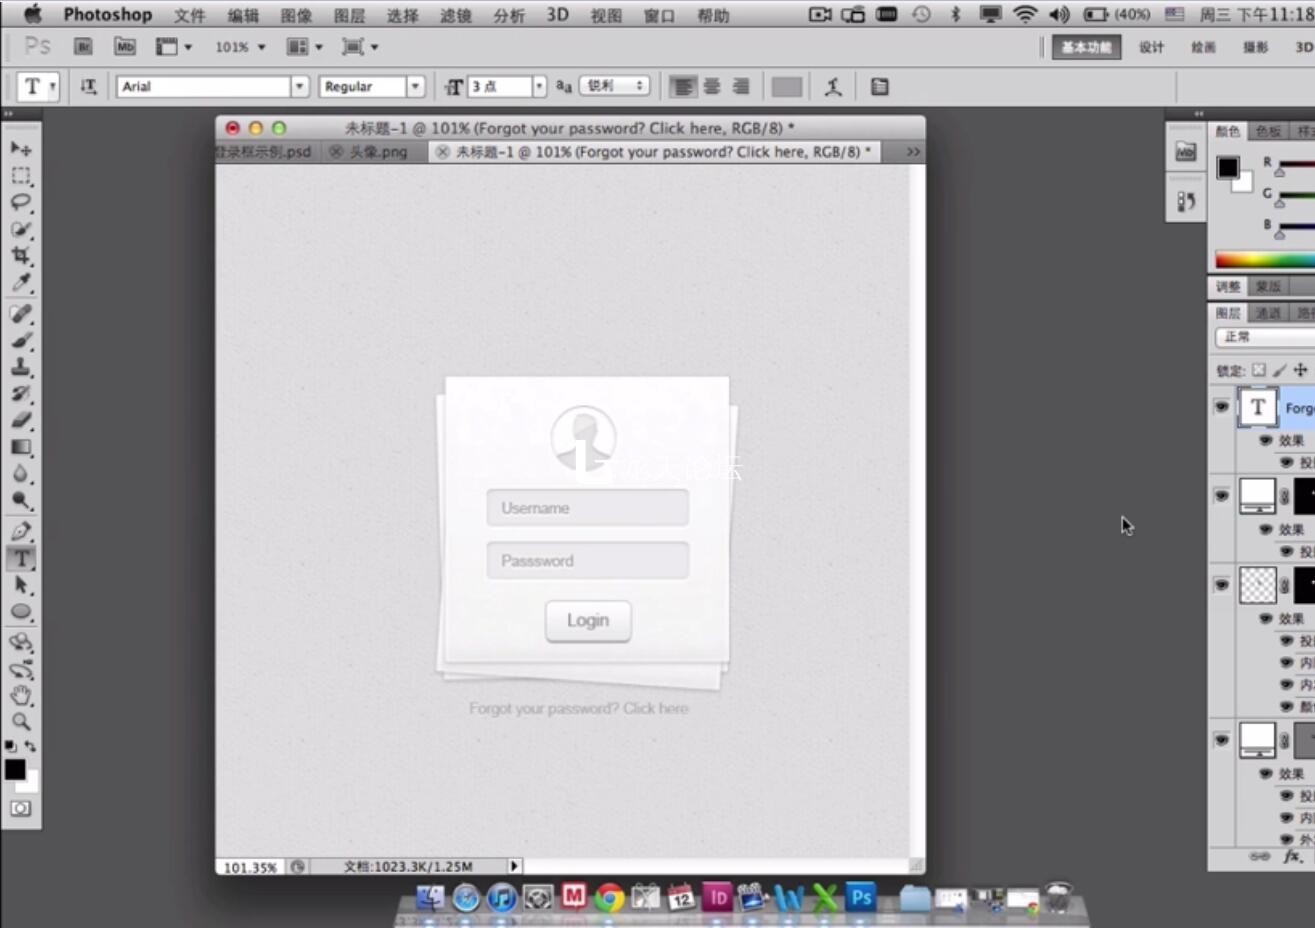The image size is (1315, 928).
Task: Open the 滤镜 menu
Action: point(456,15)
